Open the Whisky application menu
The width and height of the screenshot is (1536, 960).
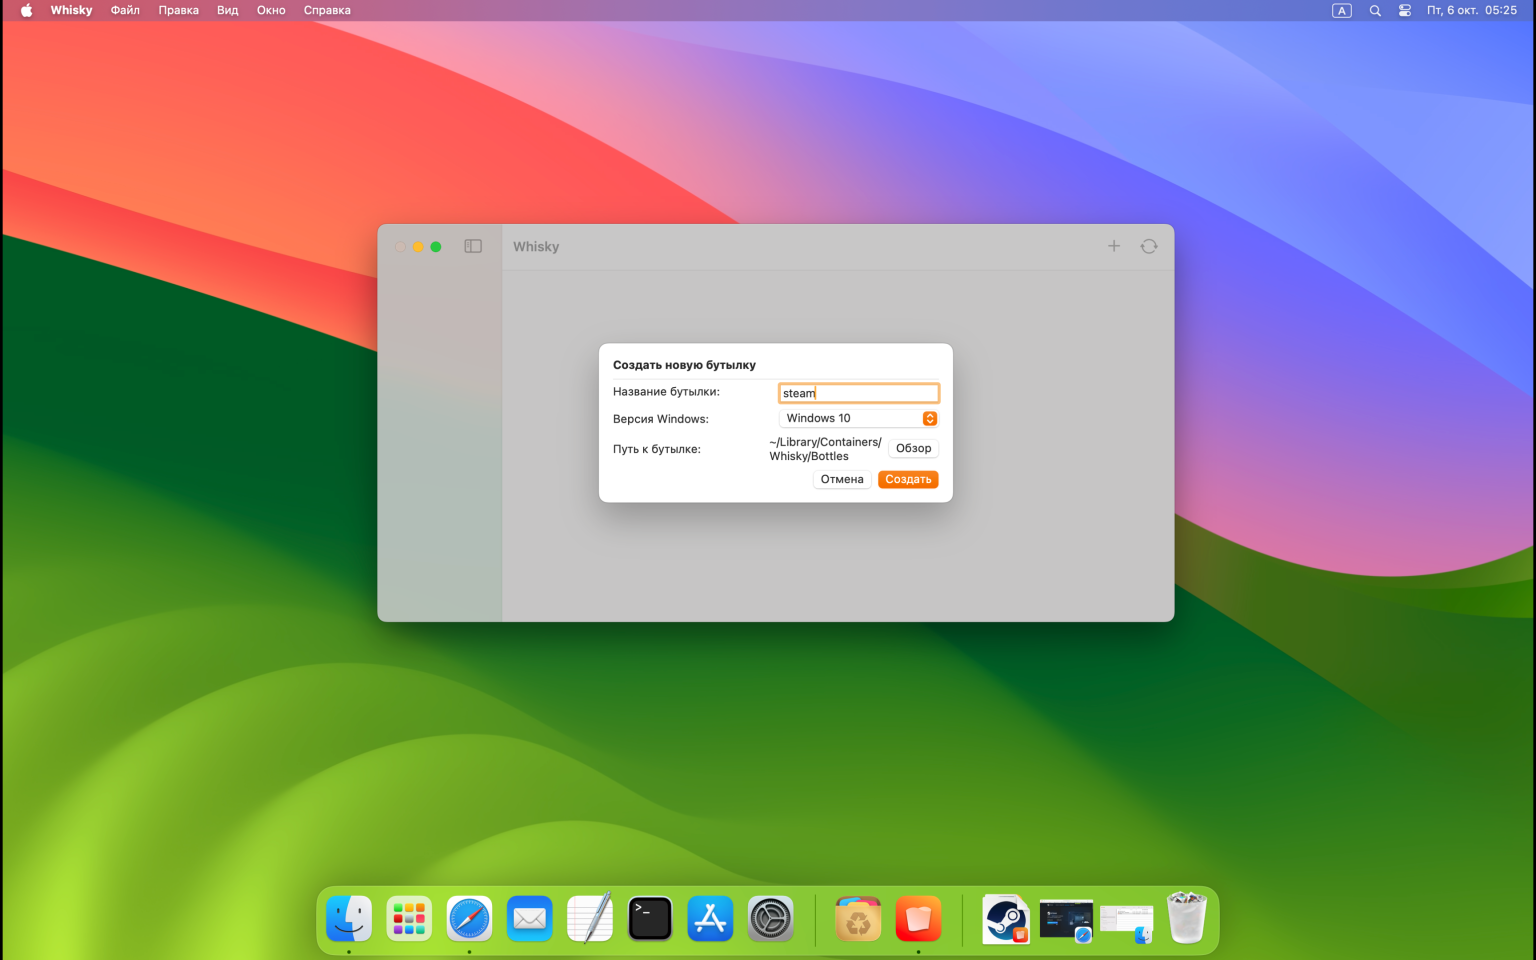71,10
